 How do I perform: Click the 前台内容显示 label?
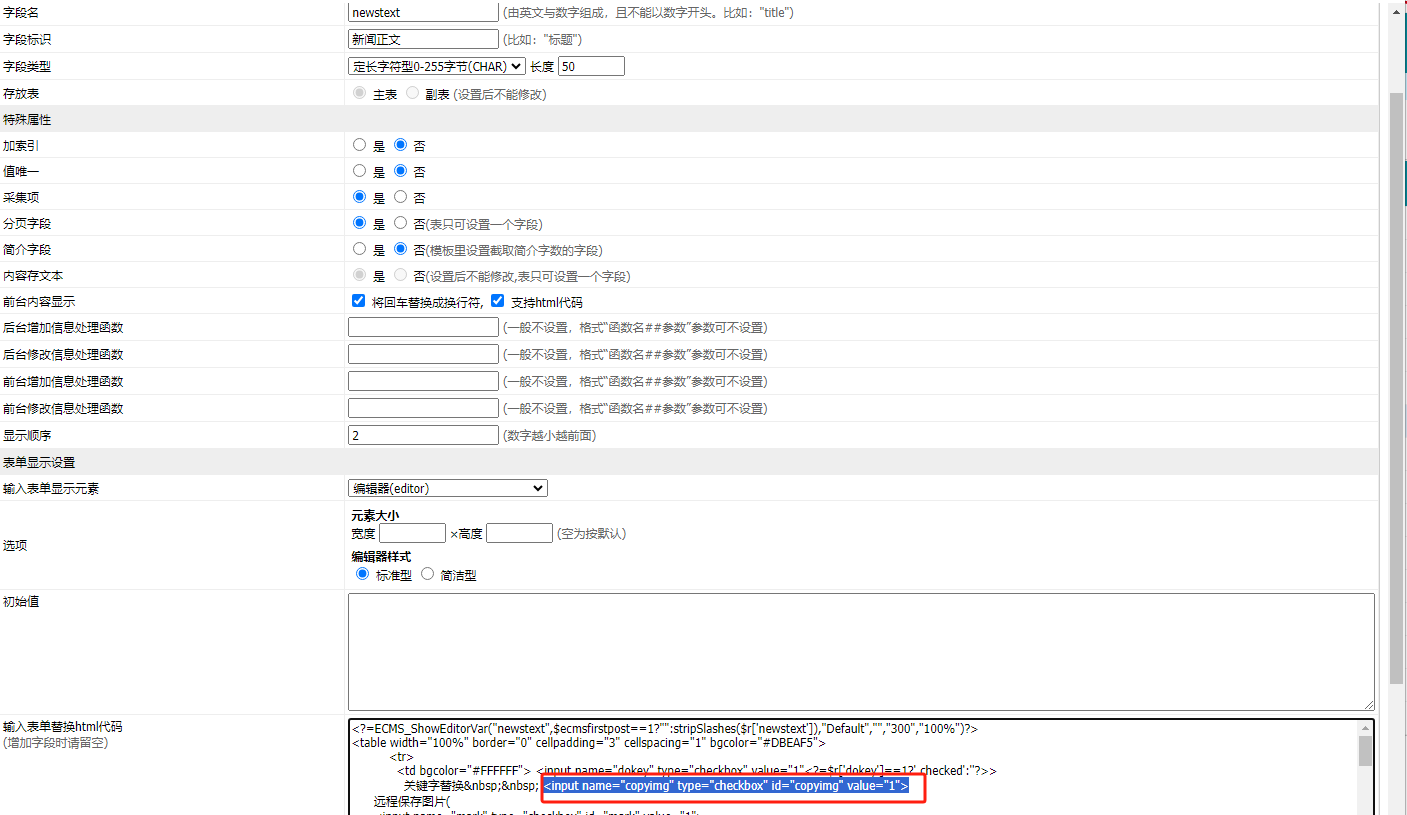click(x=39, y=301)
